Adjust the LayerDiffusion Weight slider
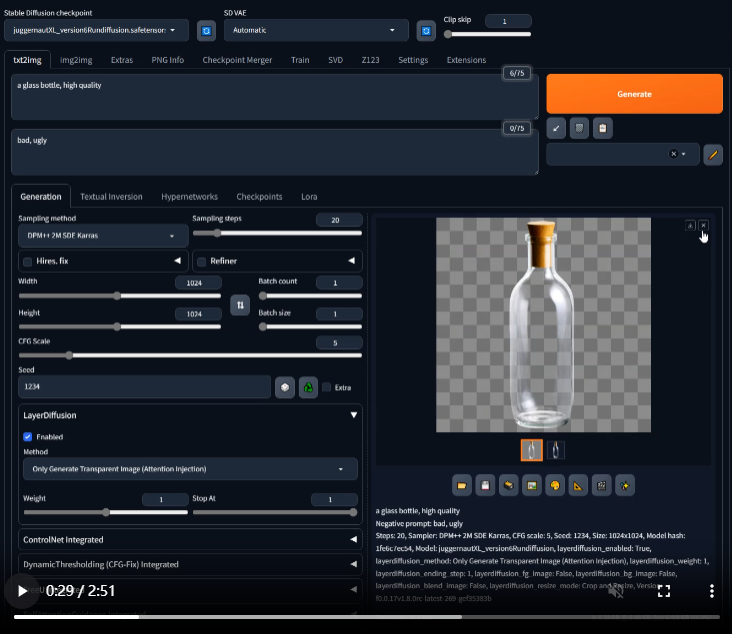The width and height of the screenshot is (732, 634). tap(106, 512)
